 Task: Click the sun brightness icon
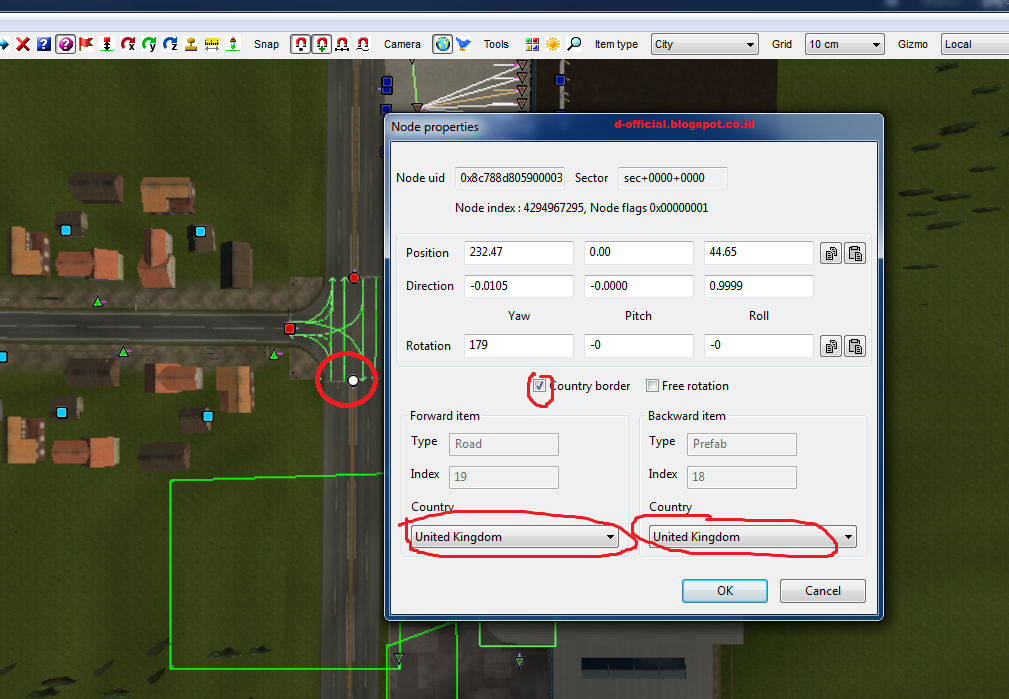pos(554,44)
